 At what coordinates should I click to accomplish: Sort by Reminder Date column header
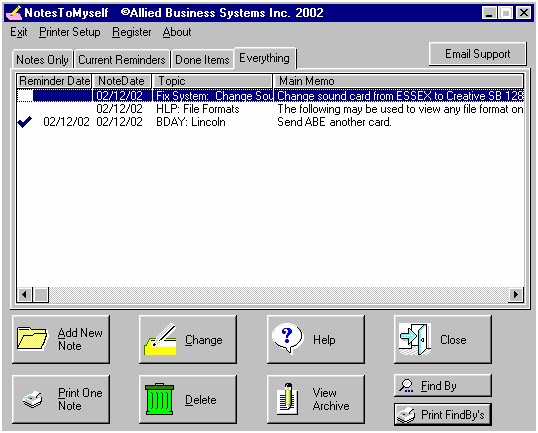point(54,81)
